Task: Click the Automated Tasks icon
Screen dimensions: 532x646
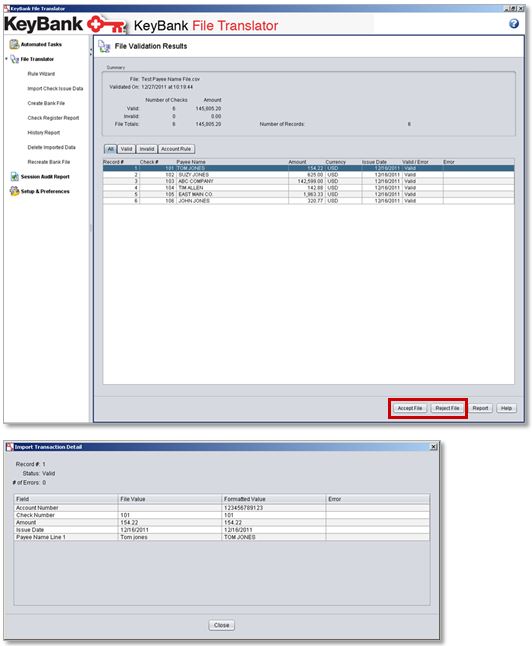Action: 14,44
